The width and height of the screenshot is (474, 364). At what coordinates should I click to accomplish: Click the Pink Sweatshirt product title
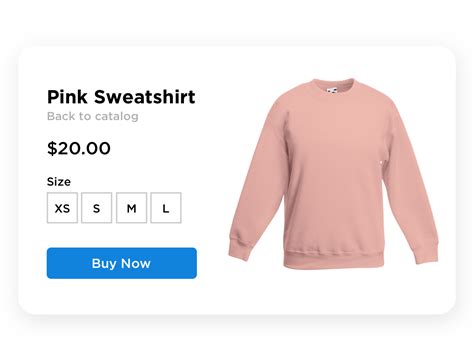coord(121,97)
